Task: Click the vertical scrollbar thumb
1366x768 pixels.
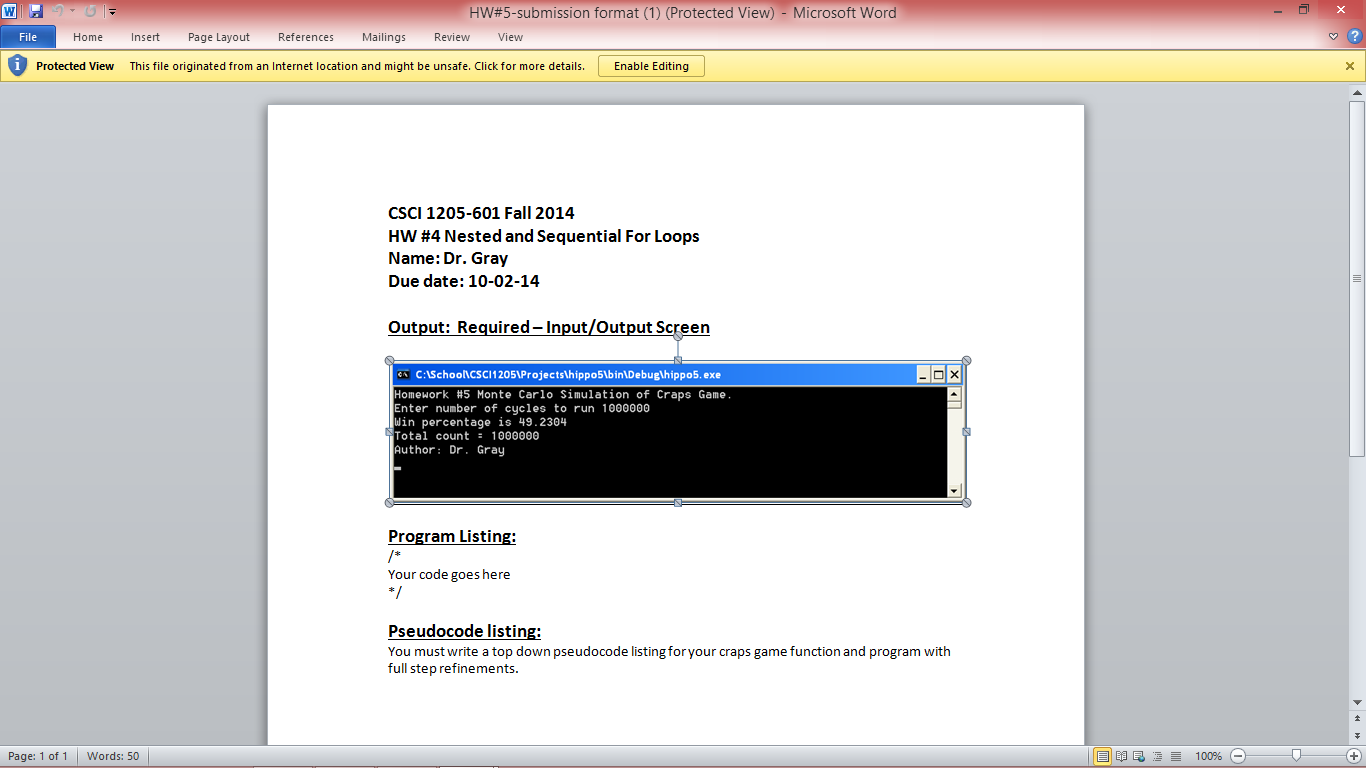Action: coord(1357,278)
